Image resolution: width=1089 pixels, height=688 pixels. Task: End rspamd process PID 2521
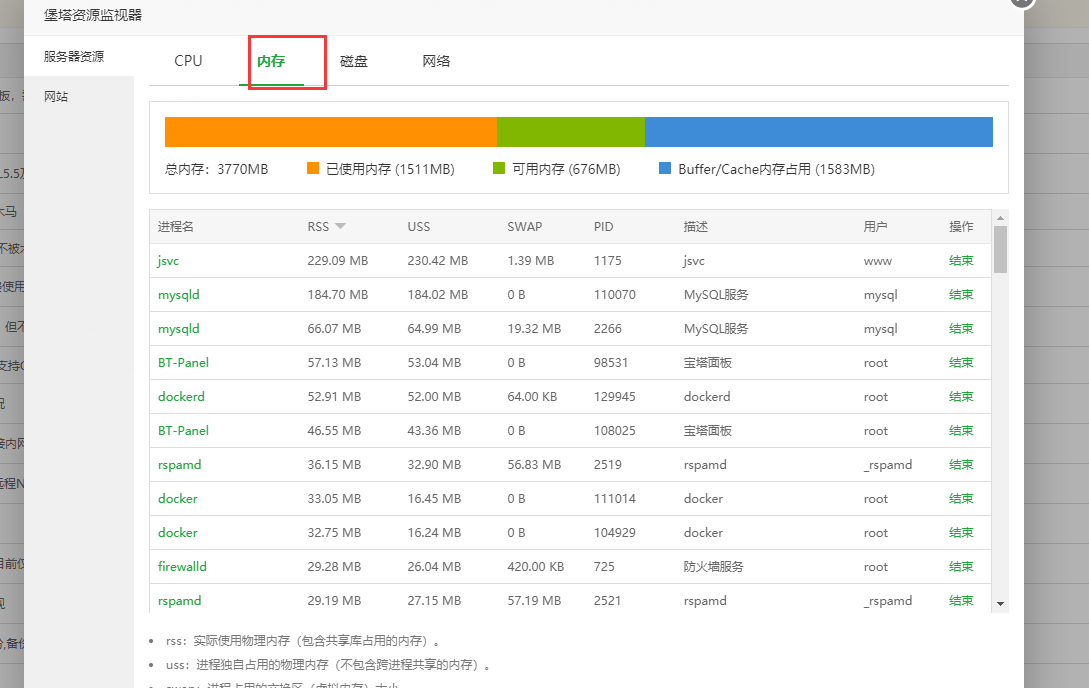point(961,601)
